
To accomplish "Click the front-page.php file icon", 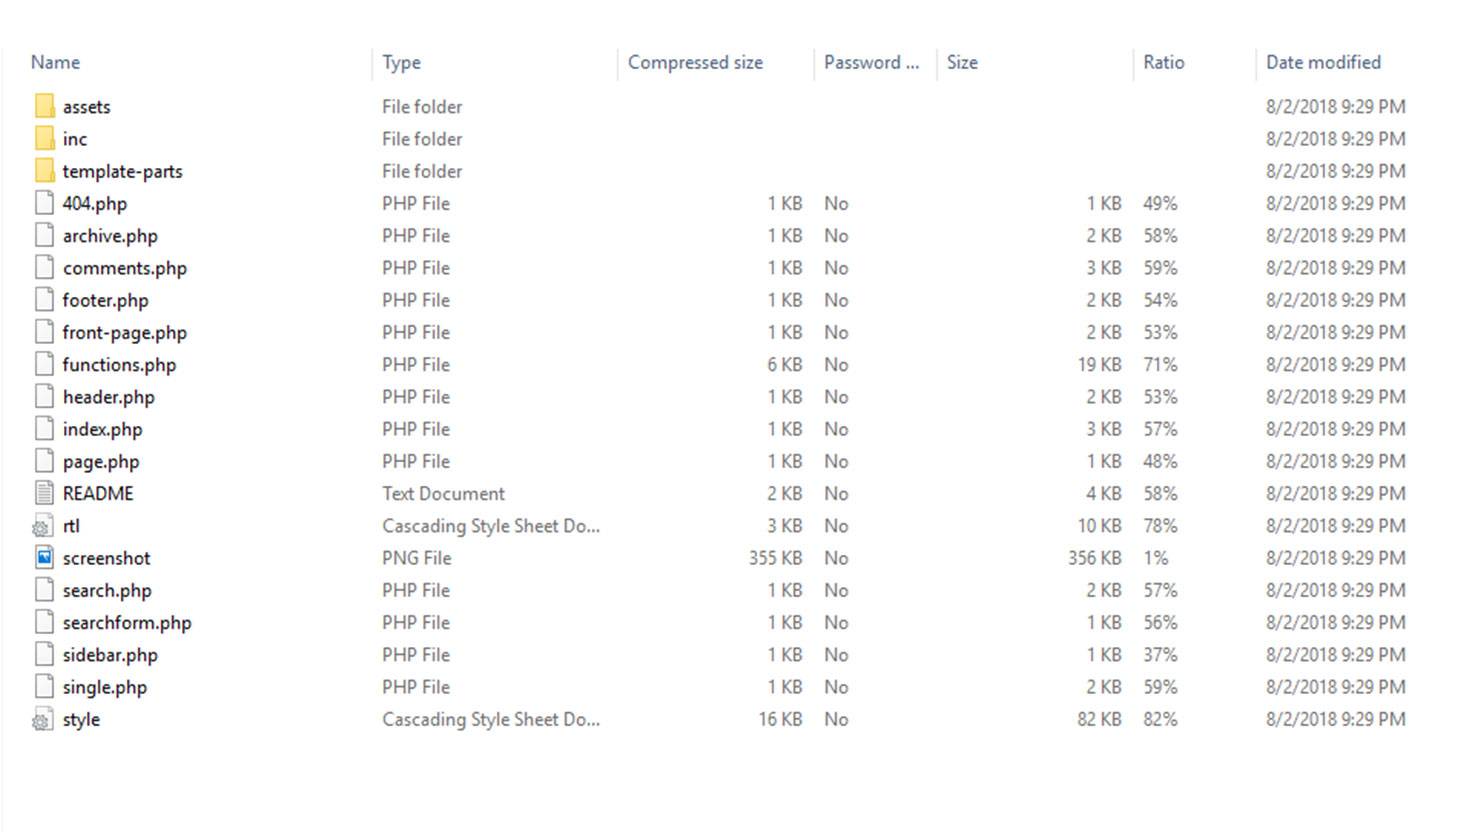I will [44, 332].
